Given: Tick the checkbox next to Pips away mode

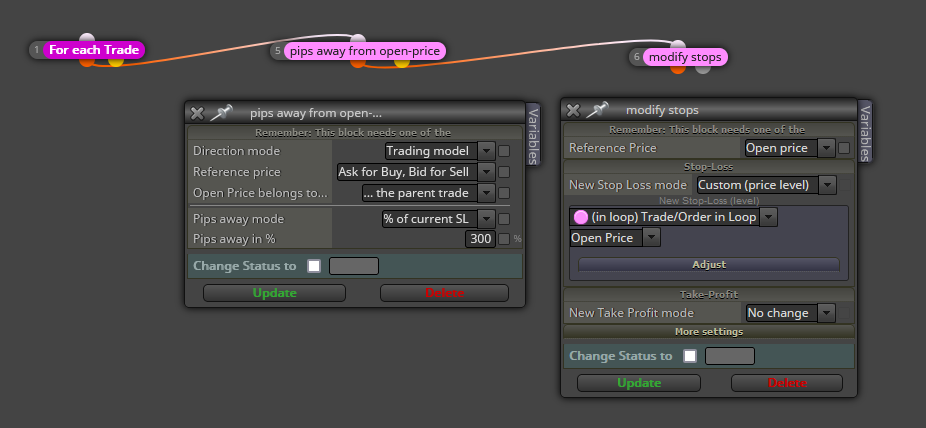Looking at the screenshot, I should [x=504, y=219].
